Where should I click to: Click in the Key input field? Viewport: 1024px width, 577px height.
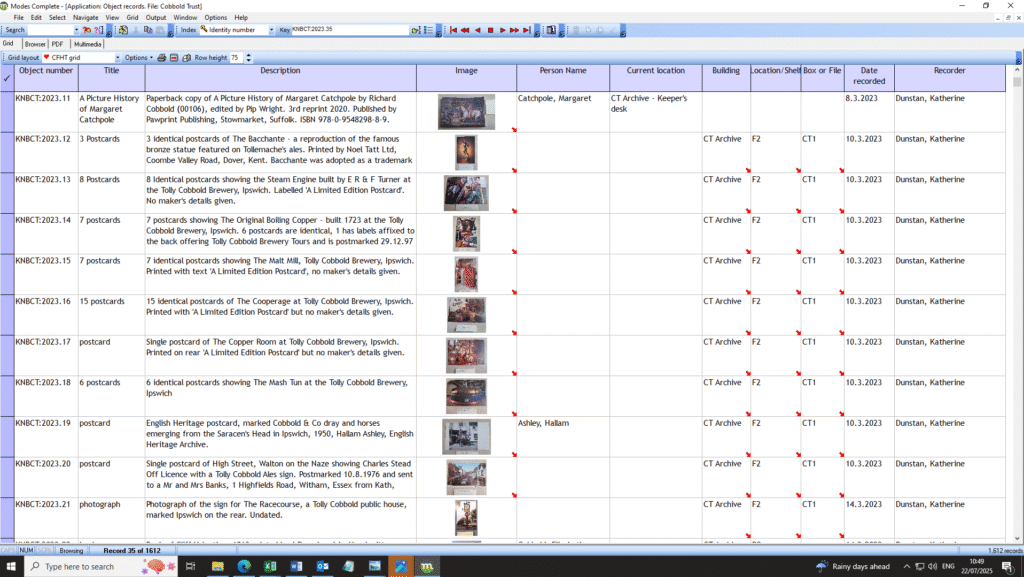[349, 30]
